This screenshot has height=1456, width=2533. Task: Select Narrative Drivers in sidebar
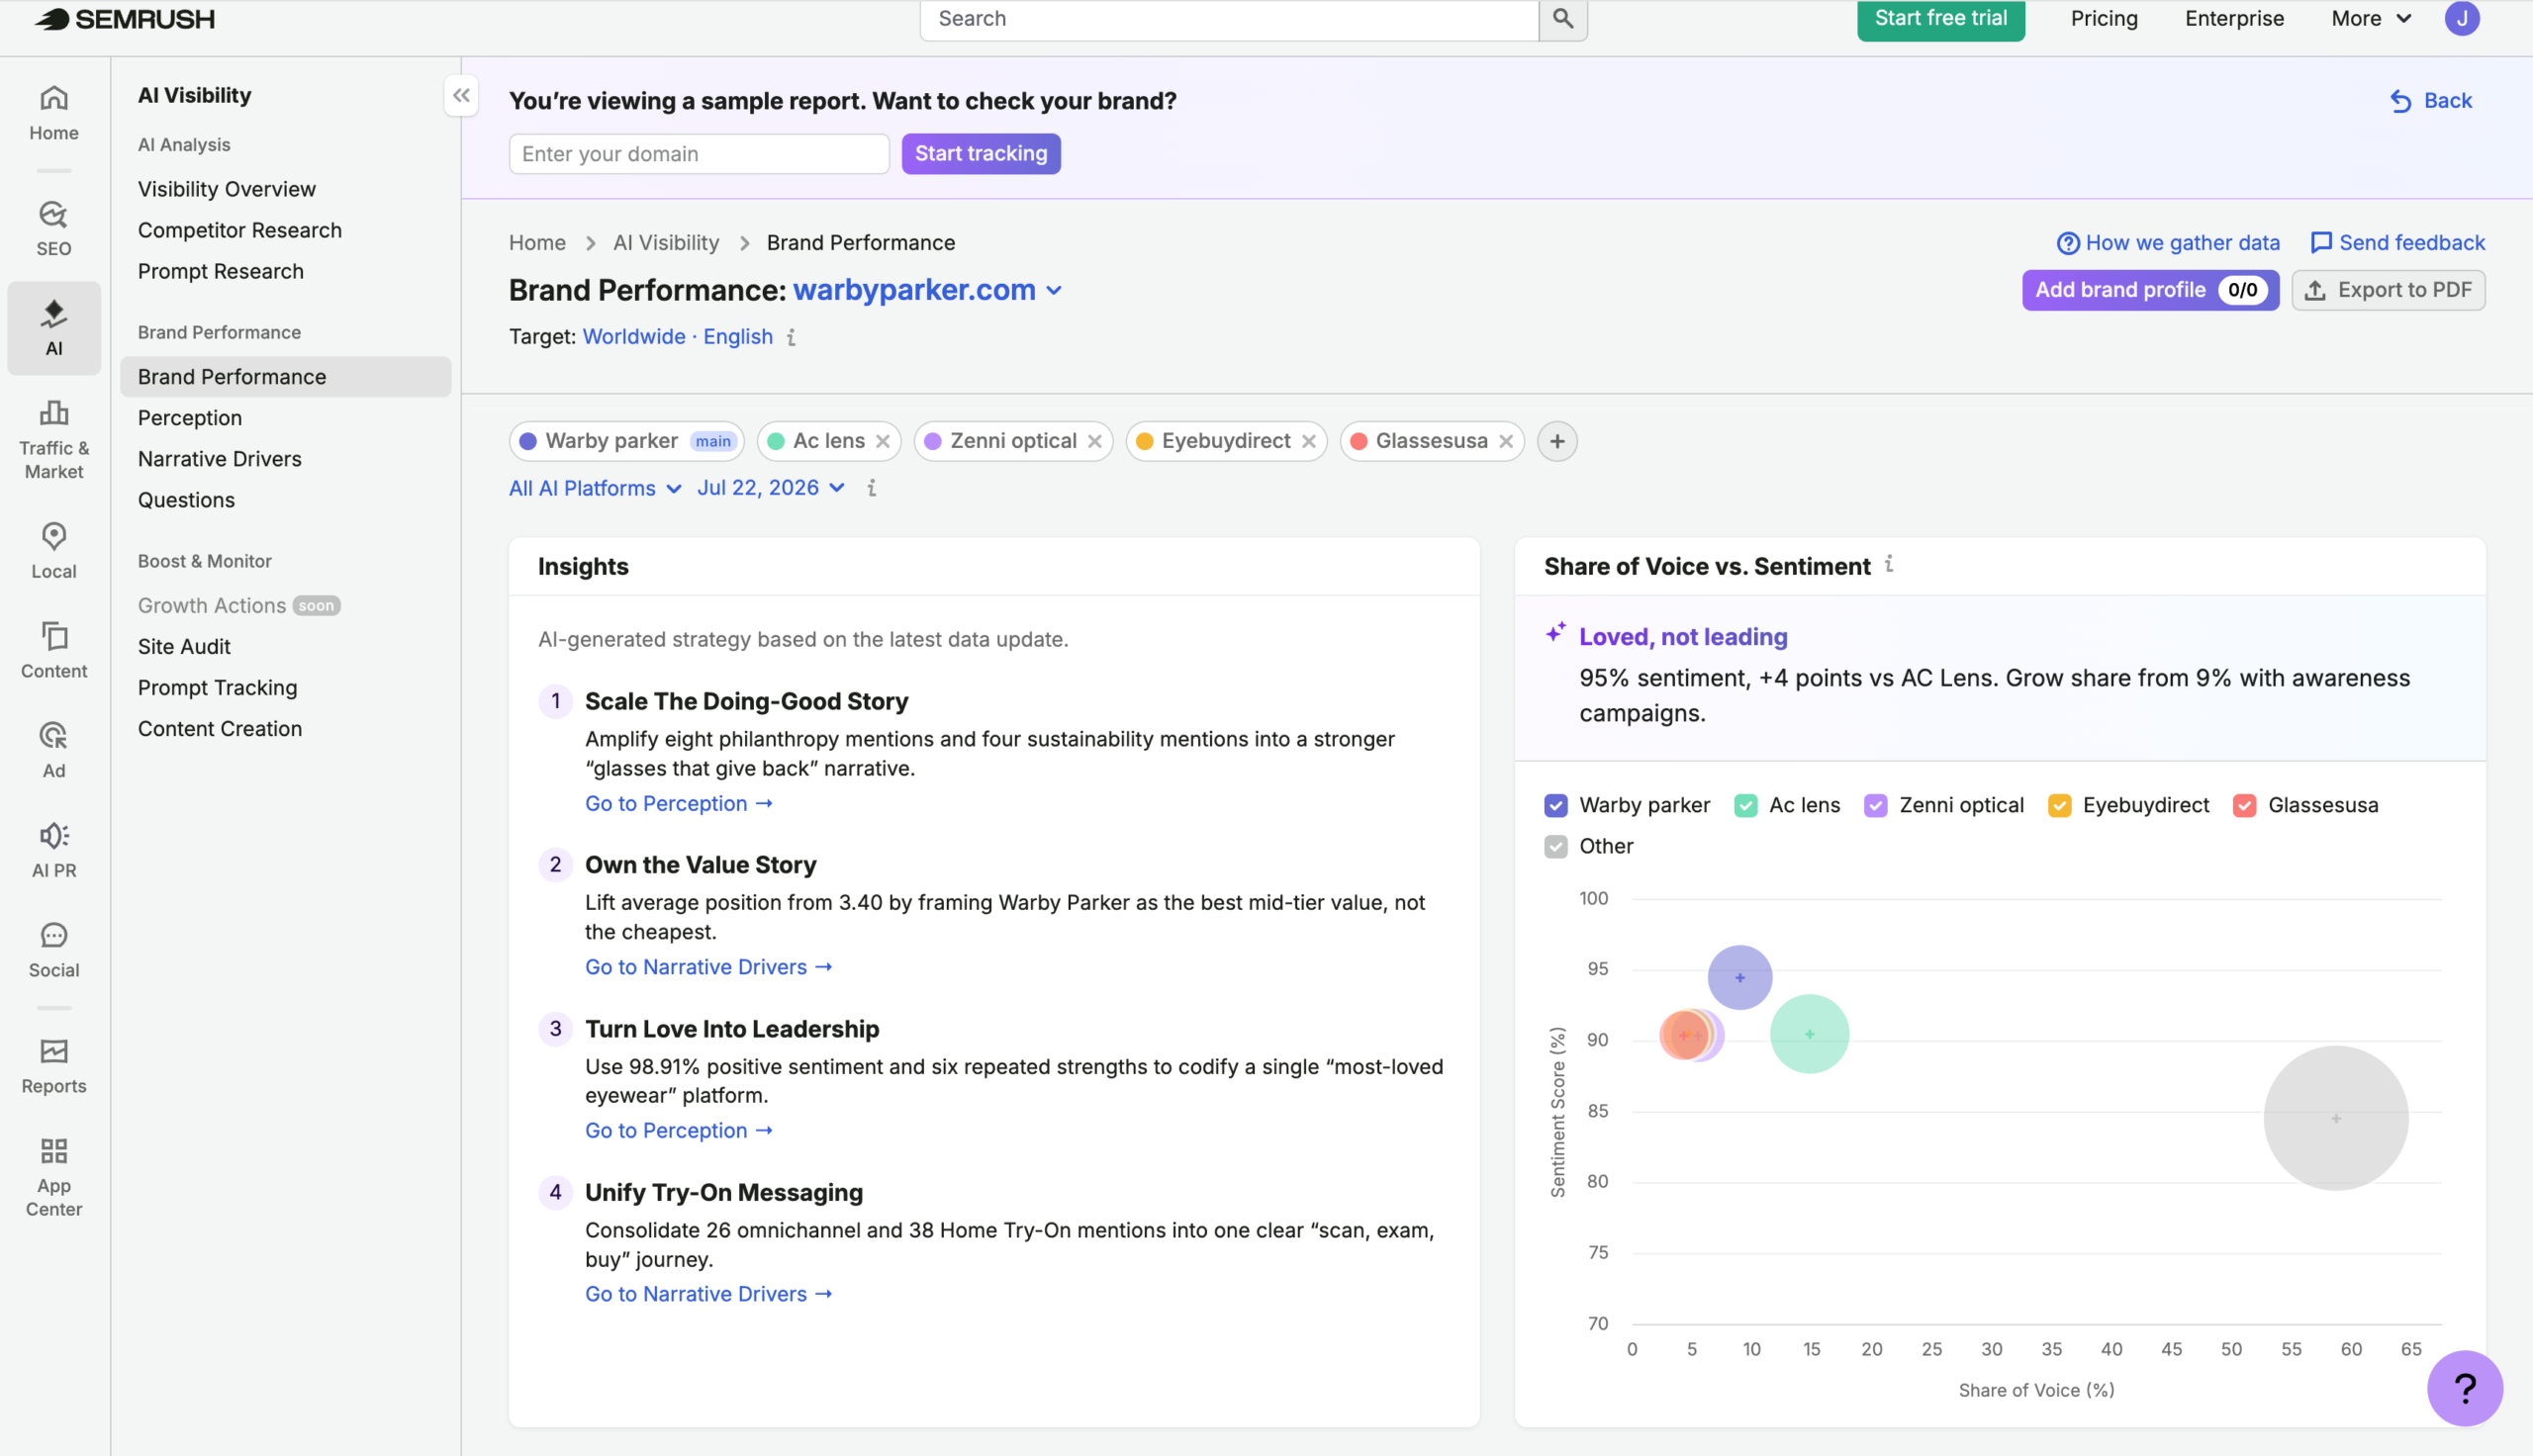220,459
